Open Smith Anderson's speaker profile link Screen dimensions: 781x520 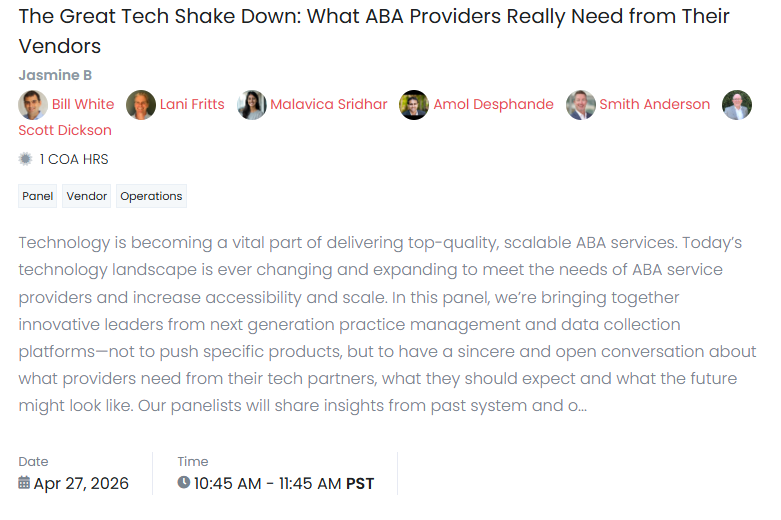pos(654,105)
